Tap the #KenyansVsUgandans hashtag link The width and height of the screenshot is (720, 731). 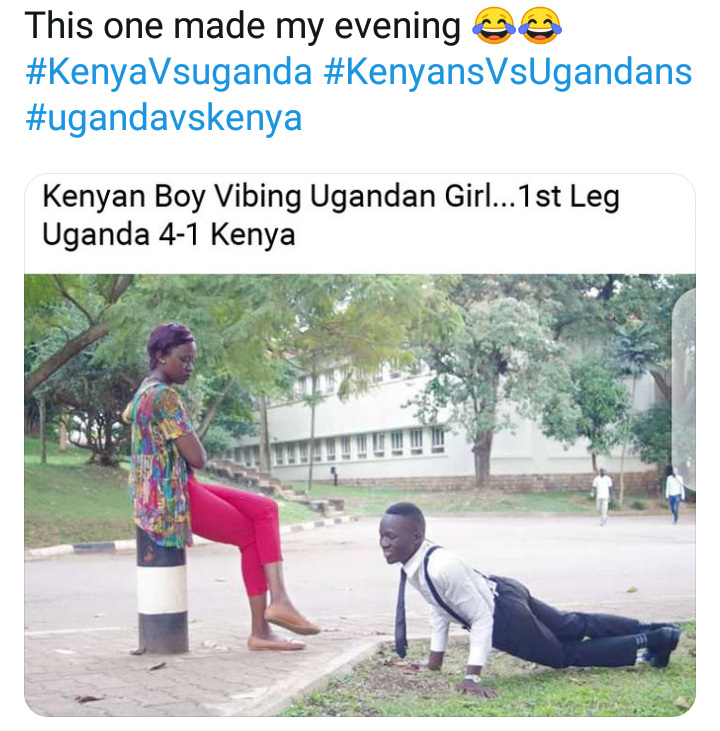coord(508,73)
